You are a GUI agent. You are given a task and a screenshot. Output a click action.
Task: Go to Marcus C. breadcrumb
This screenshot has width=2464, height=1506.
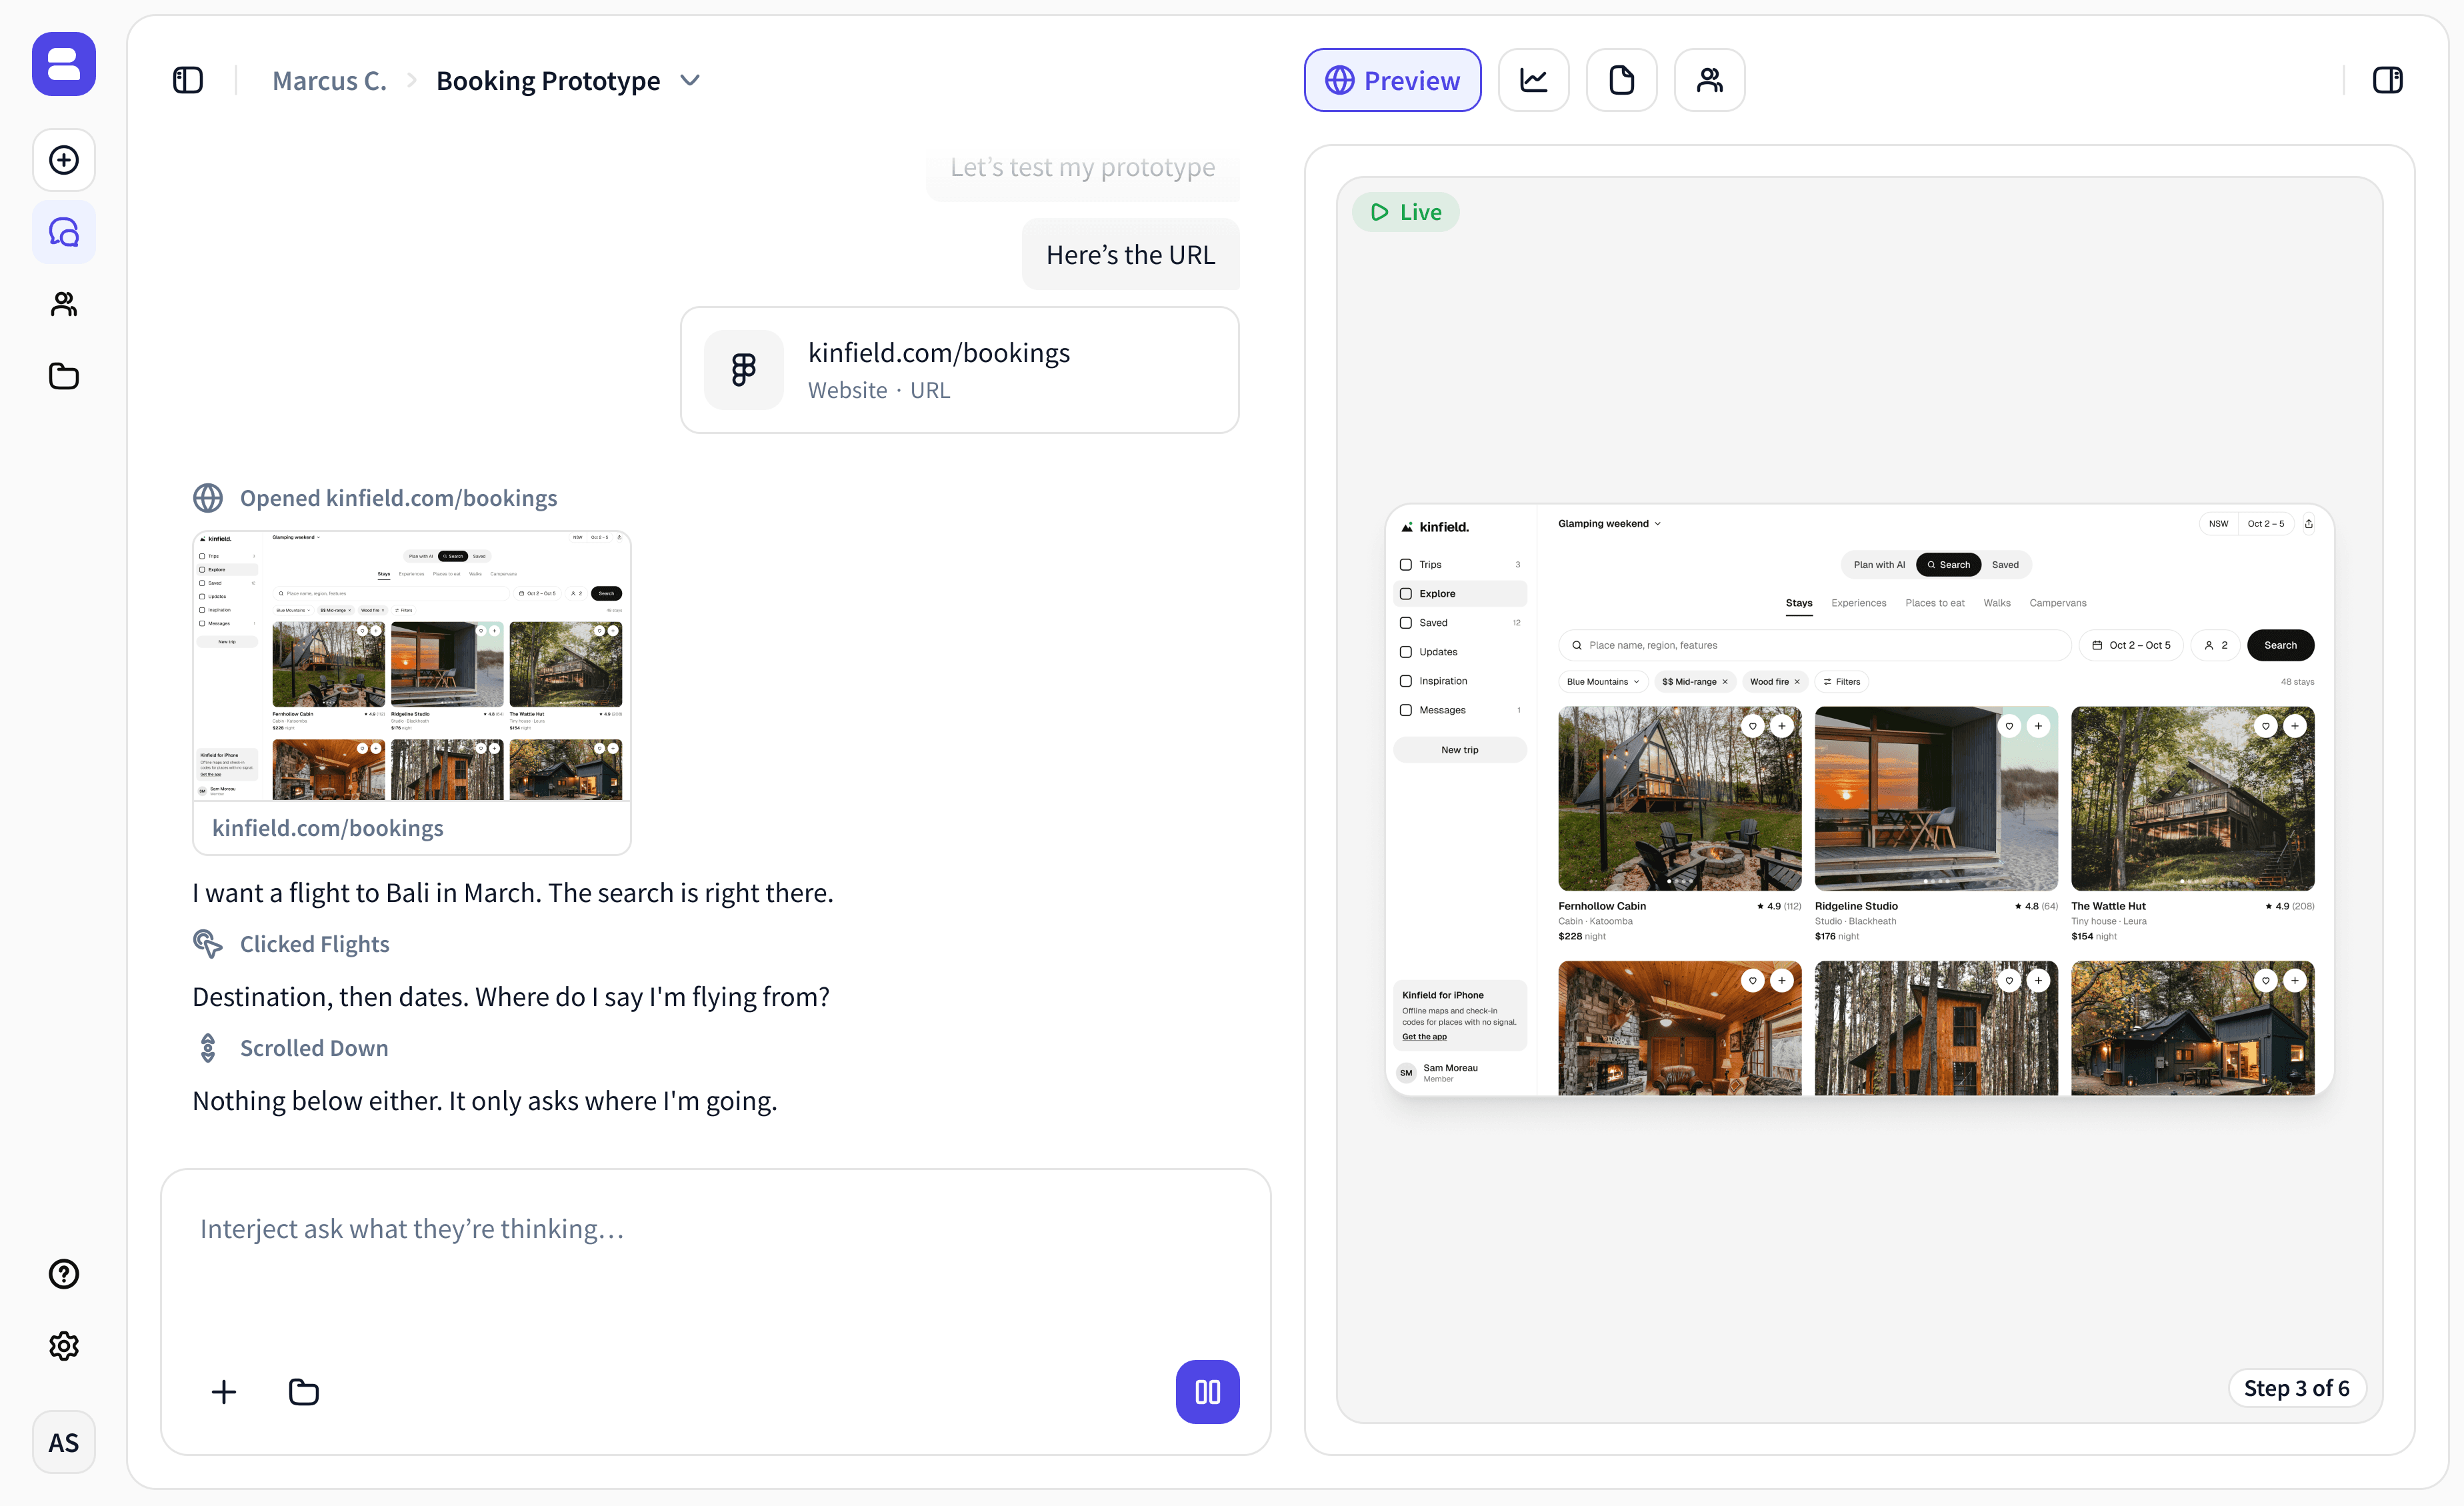[329, 81]
